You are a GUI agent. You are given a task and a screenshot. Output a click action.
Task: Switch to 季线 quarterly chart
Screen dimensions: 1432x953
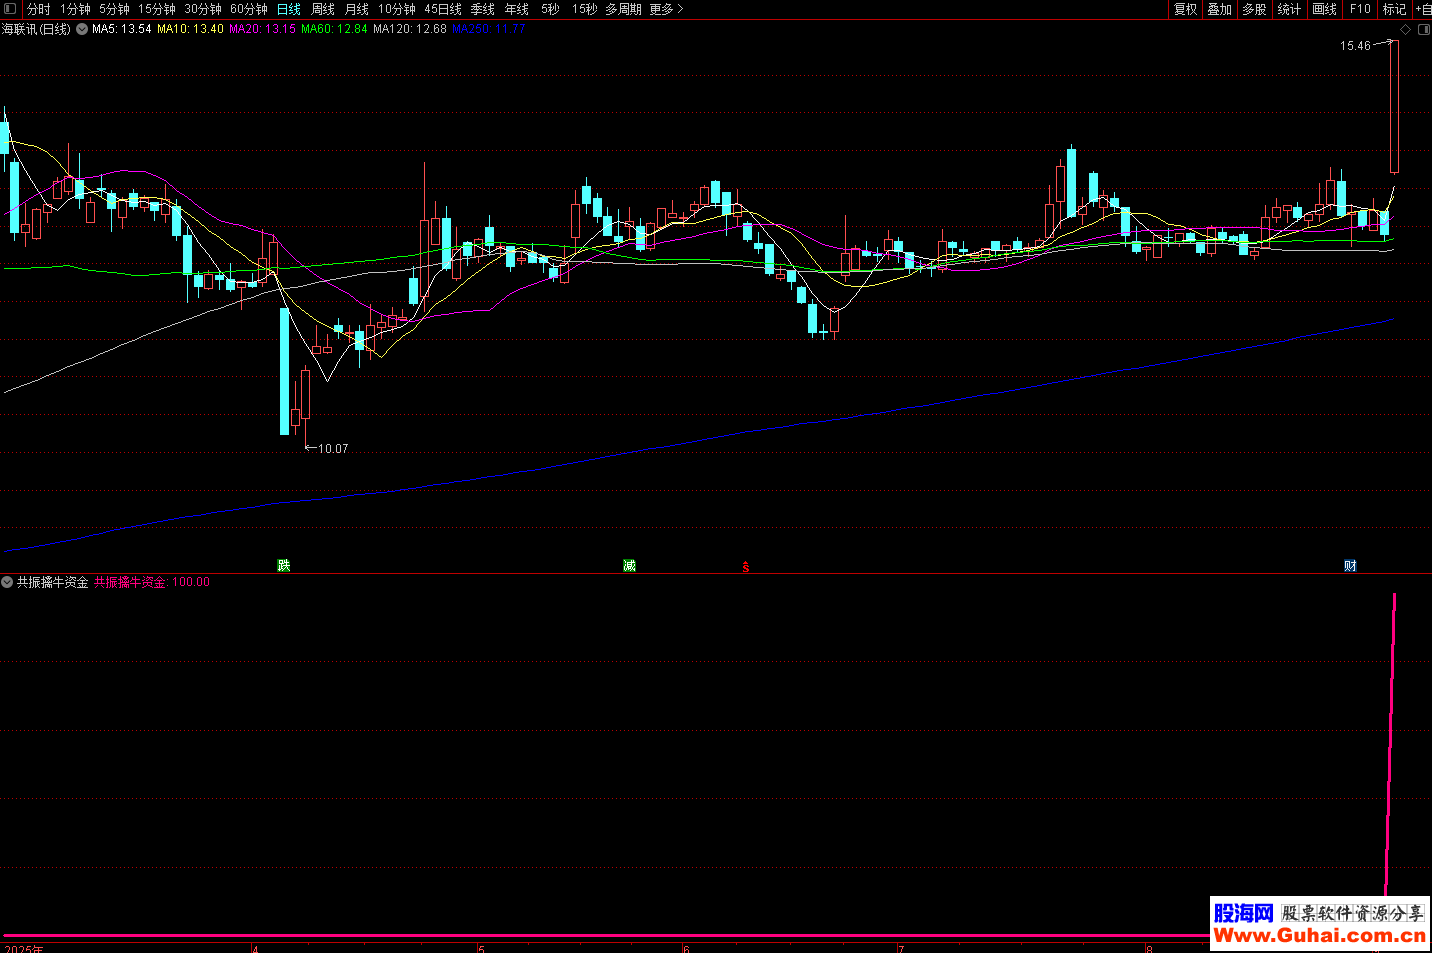(483, 9)
